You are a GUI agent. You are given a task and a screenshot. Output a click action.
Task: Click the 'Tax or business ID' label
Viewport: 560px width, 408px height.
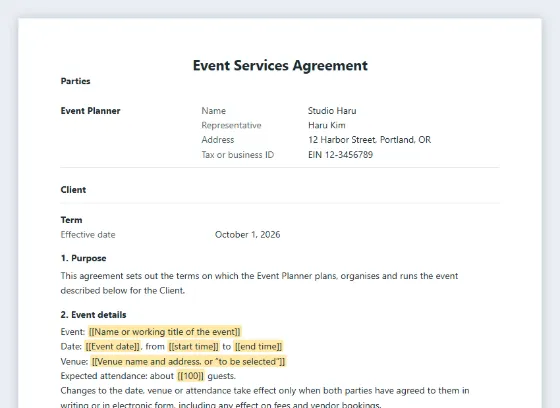click(238, 155)
